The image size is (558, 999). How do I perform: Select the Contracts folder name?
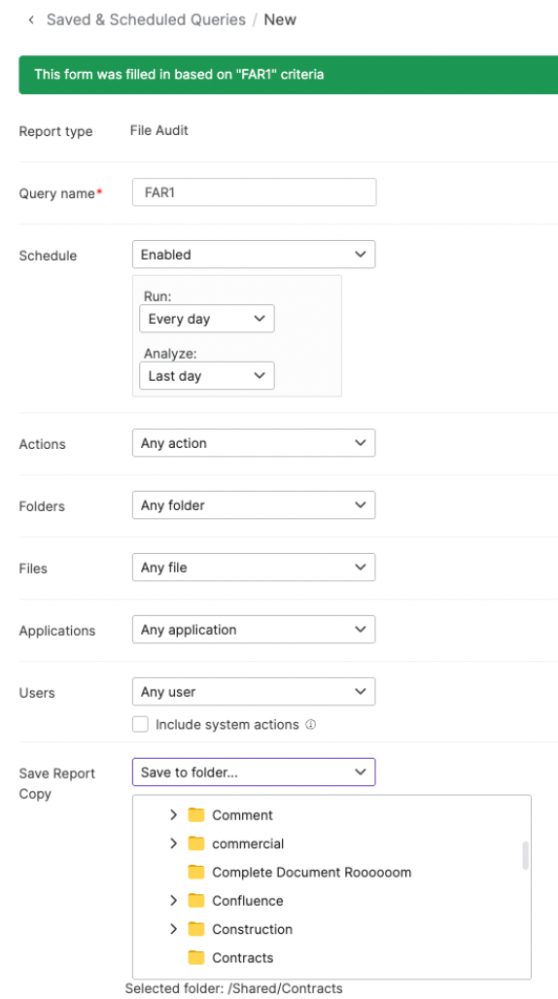click(x=243, y=958)
